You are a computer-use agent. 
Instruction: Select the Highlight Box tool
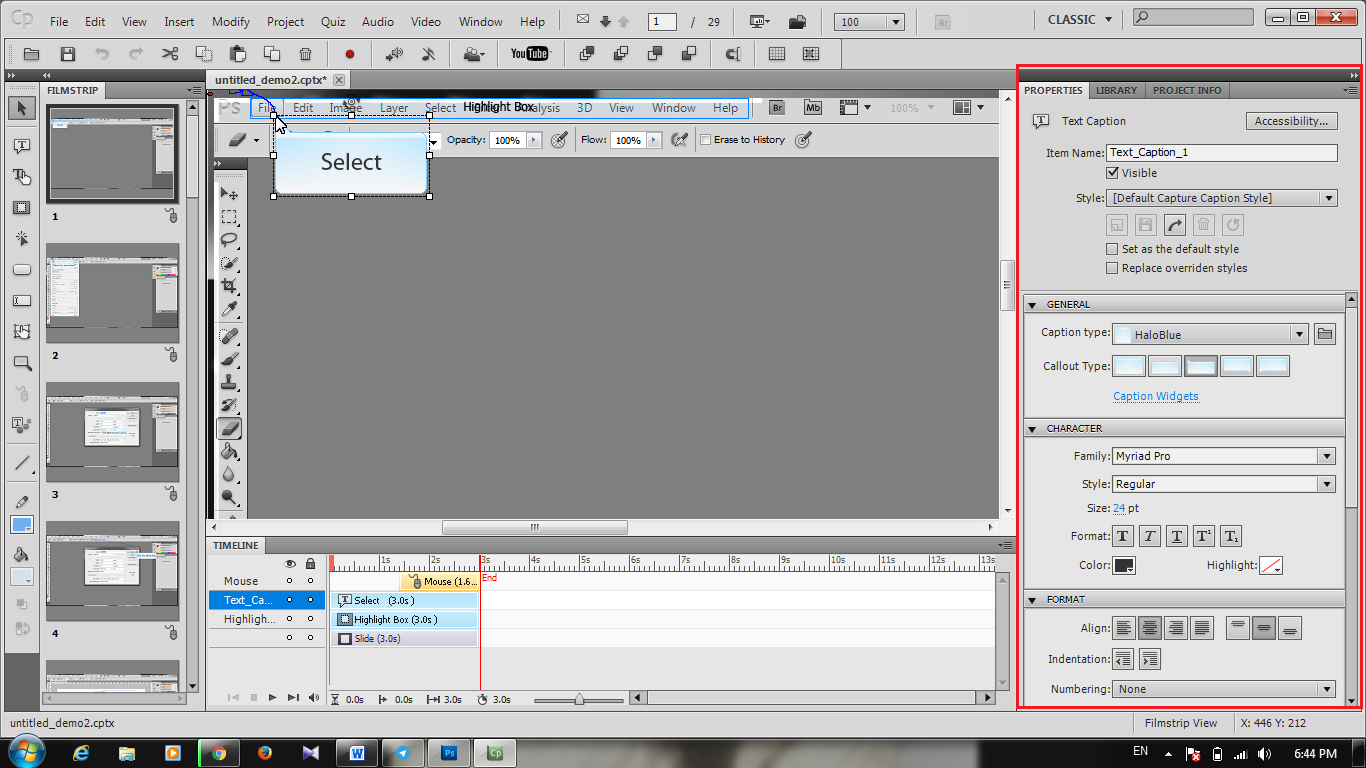click(x=21, y=208)
